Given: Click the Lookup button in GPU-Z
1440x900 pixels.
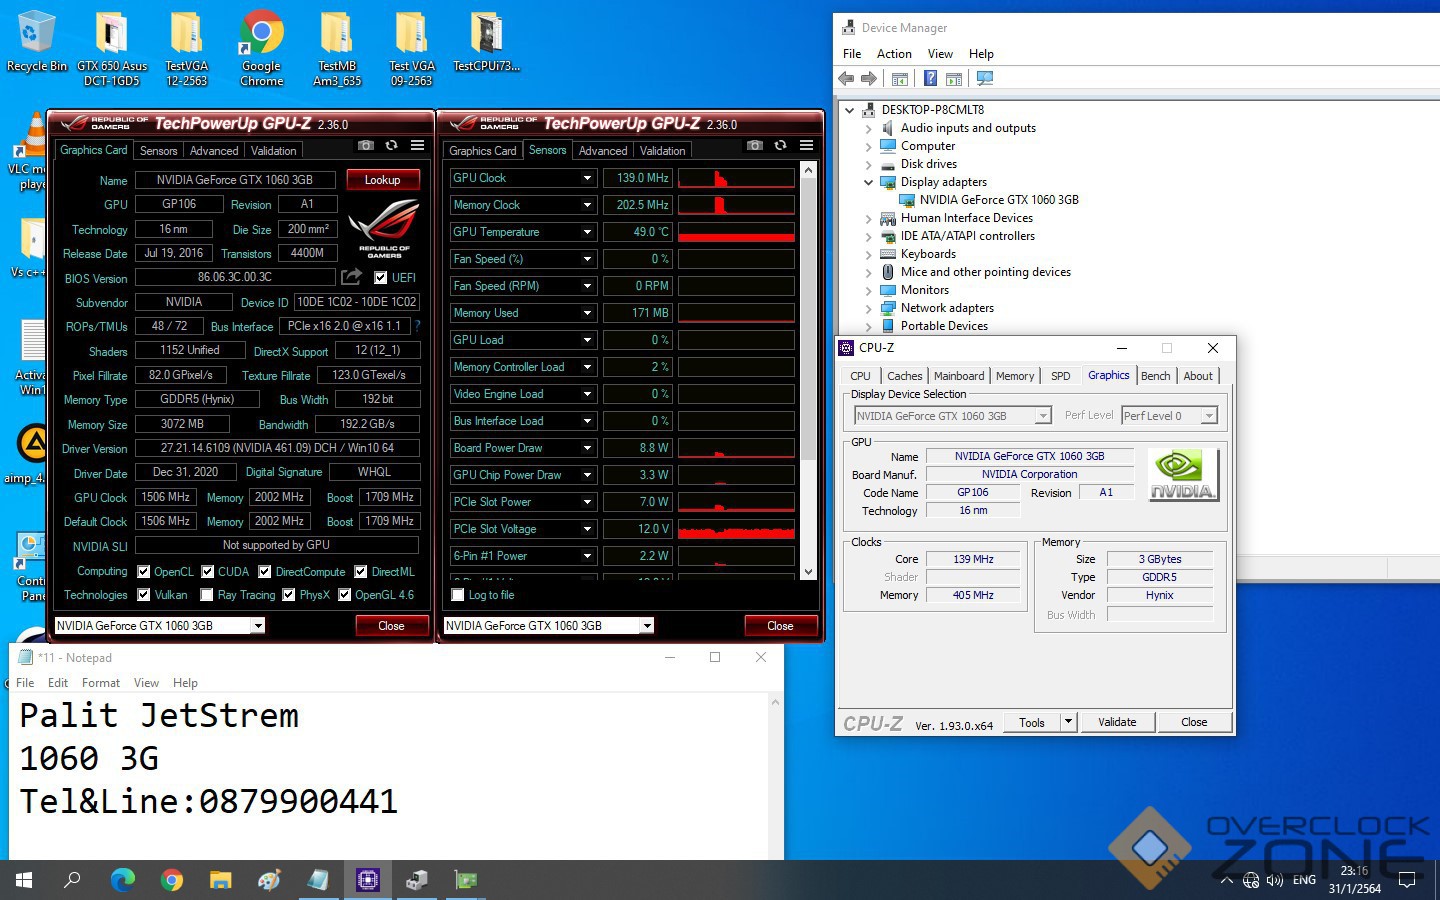Looking at the screenshot, I should [x=382, y=180].
